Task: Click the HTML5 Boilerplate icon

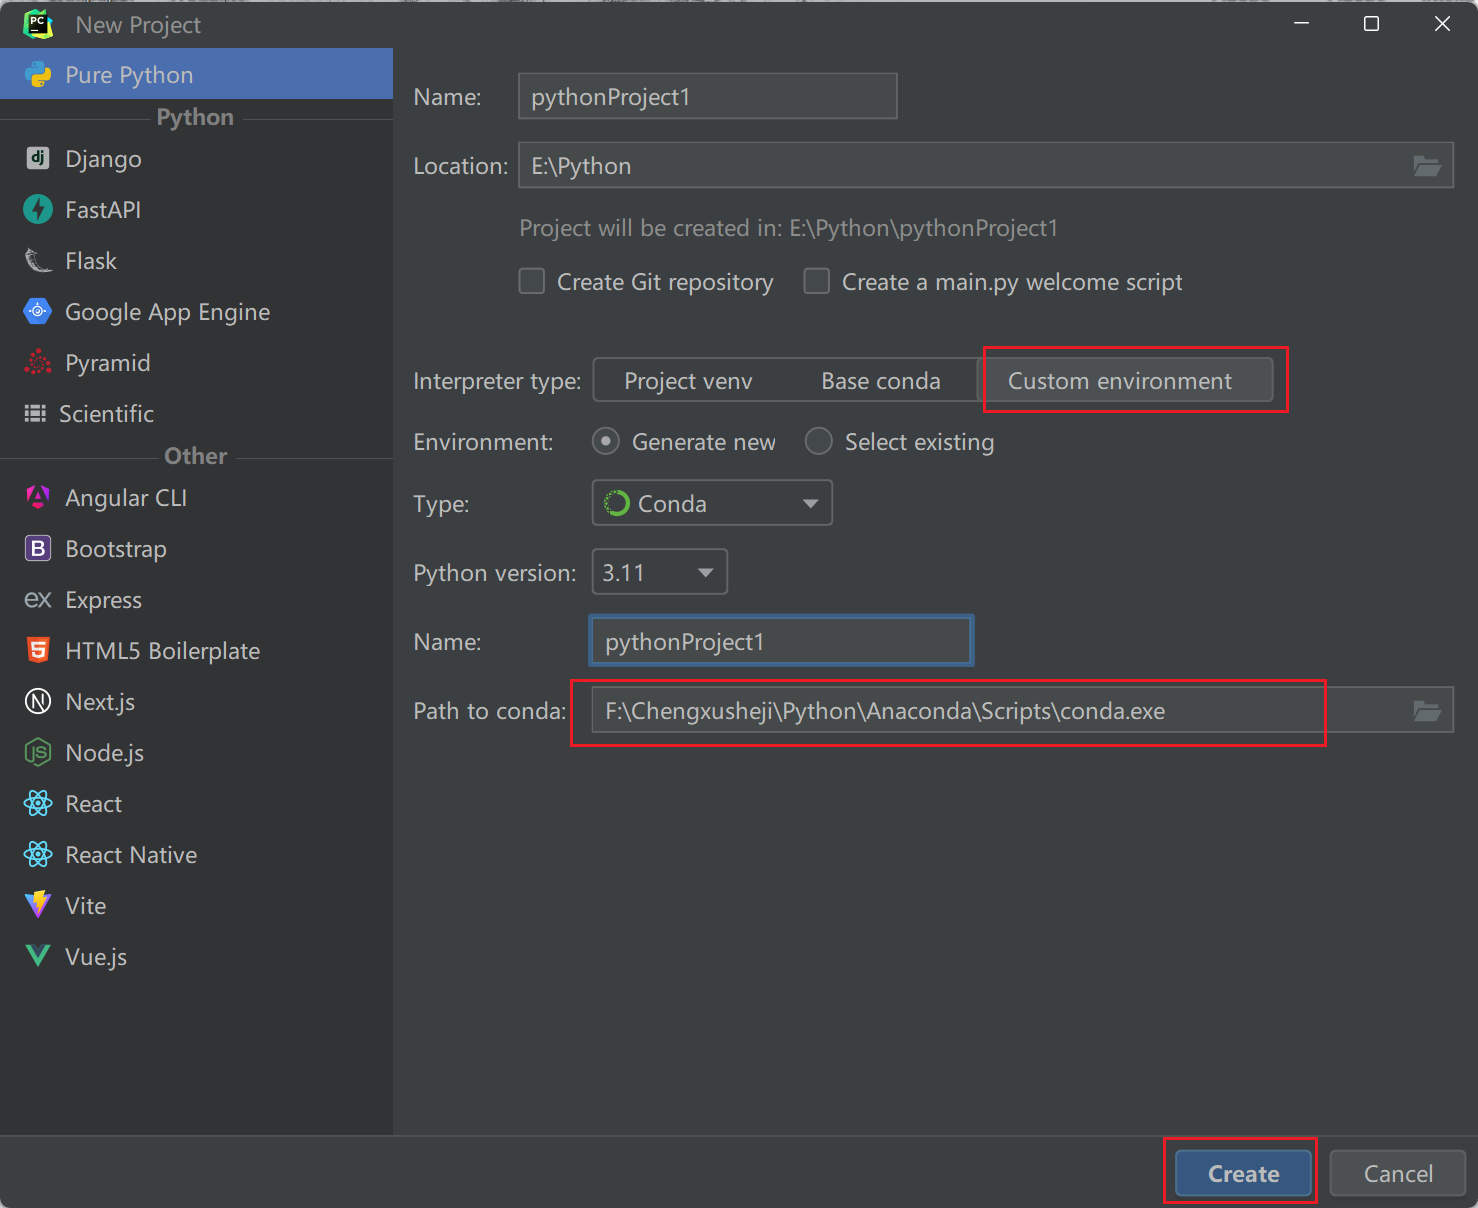Action: [38, 650]
